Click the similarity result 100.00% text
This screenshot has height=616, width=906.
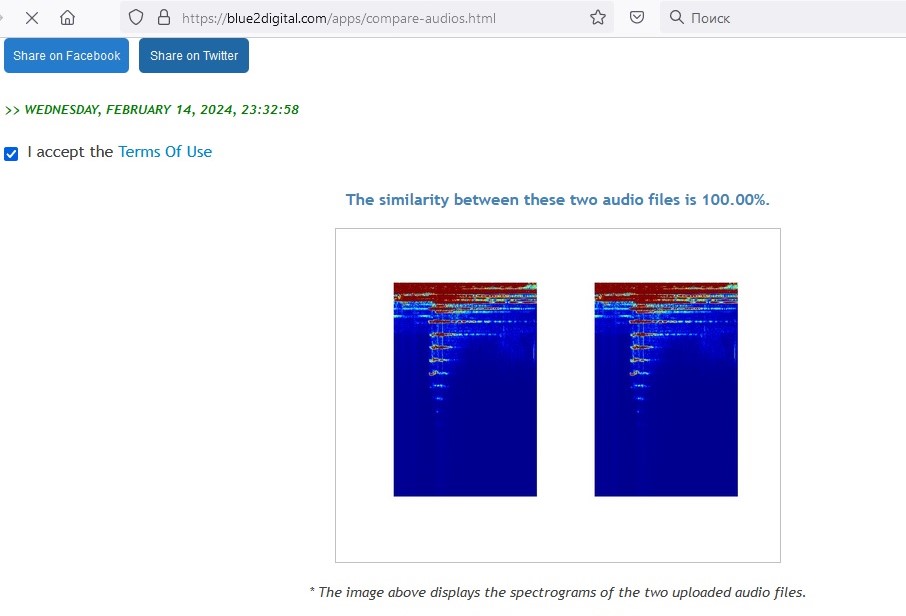click(558, 199)
